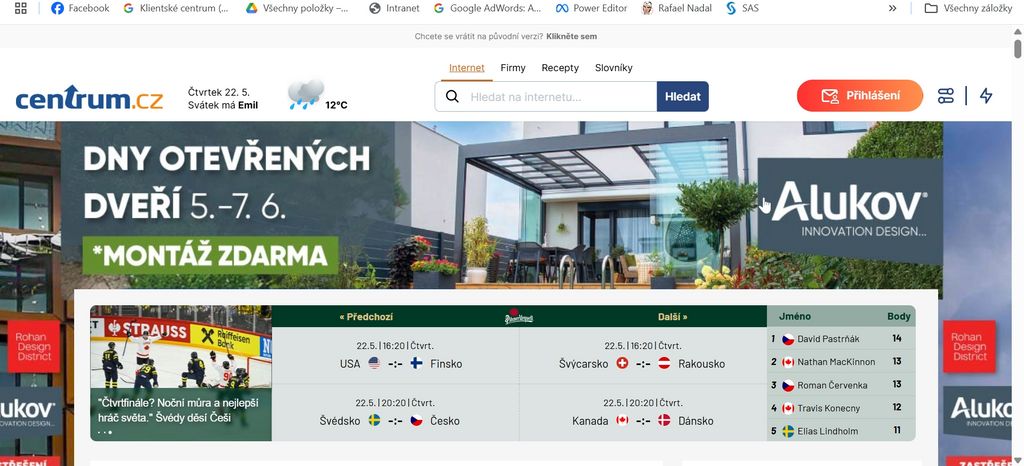The height and width of the screenshot is (466, 1024).
Task: Click the settings sliders icon beside Přihlášení
Action: click(x=946, y=96)
